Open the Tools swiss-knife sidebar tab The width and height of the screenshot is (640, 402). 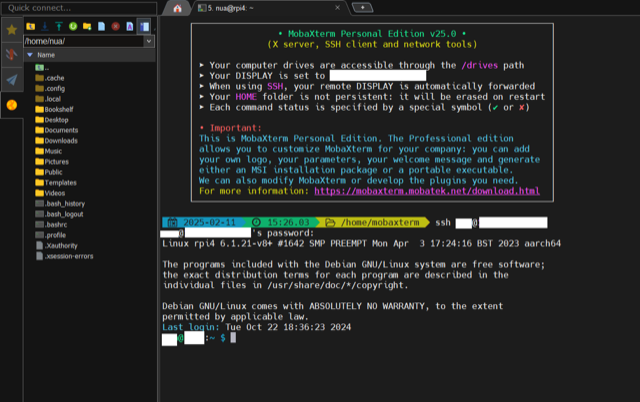click(x=11, y=54)
